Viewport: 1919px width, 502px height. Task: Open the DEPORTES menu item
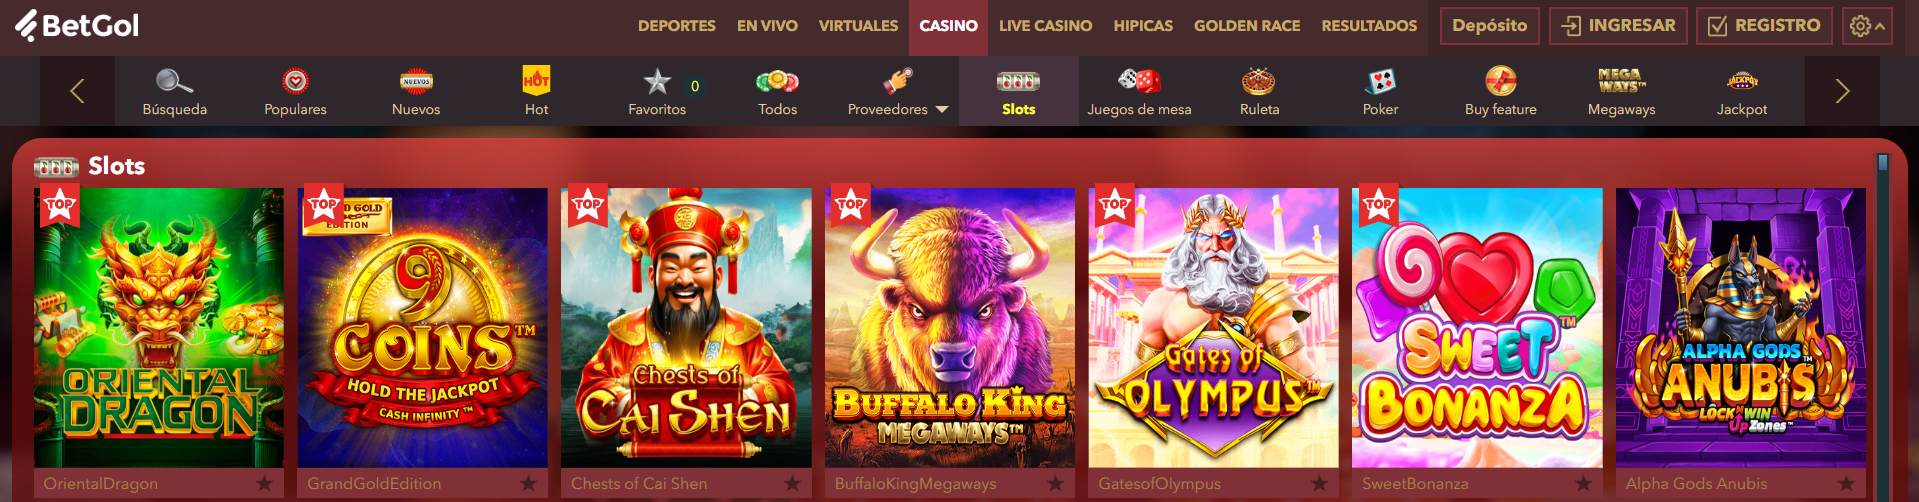677,26
